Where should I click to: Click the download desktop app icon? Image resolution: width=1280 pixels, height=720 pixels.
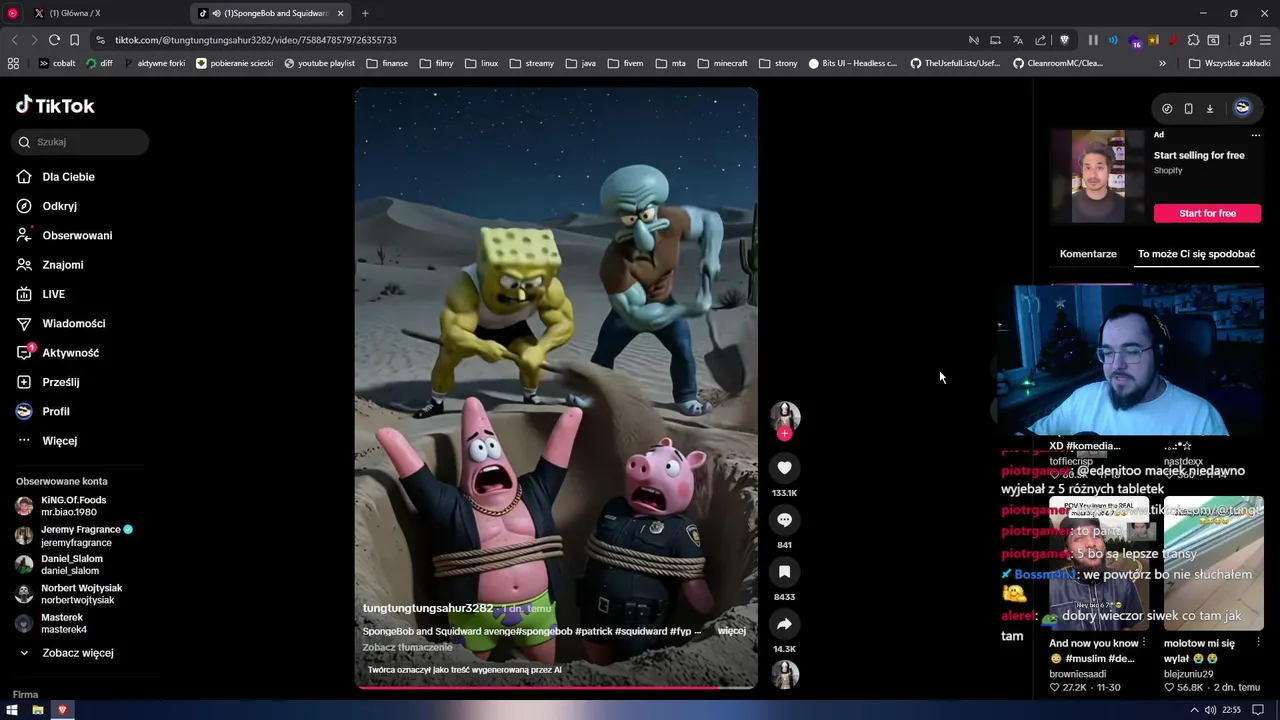pyautogui.click(x=1209, y=108)
